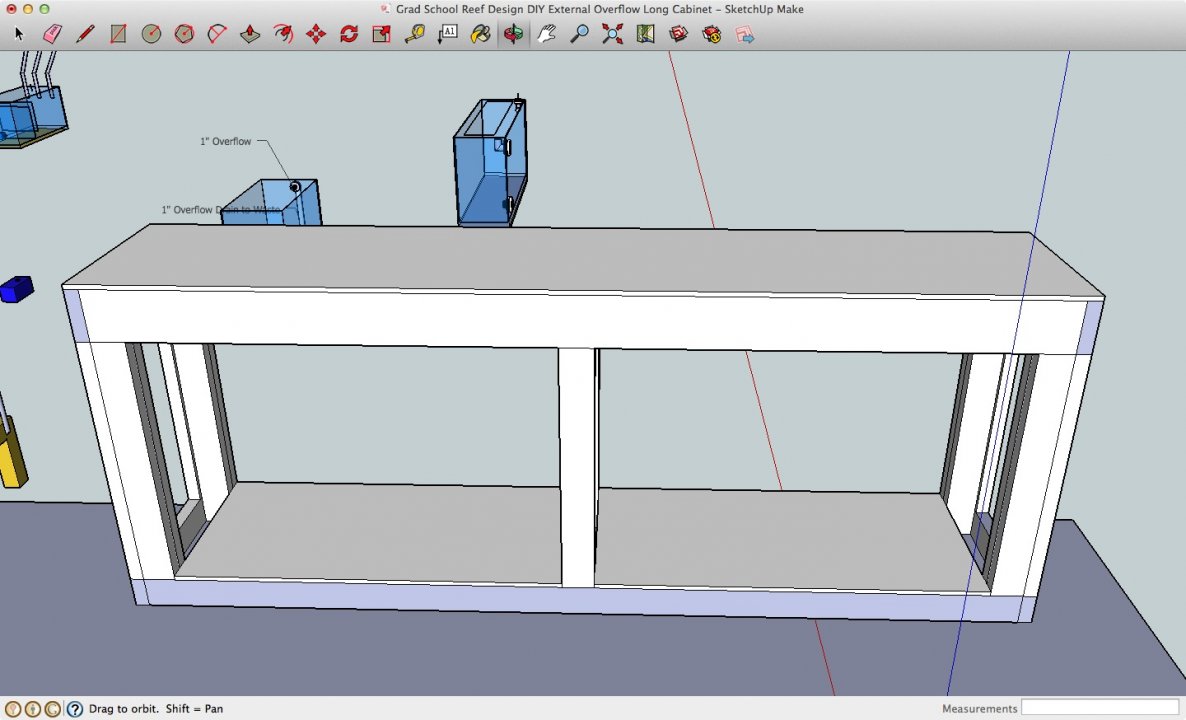Image resolution: width=1186 pixels, height=720 pixels.
Task: Choose the Line pencil tool
Action: coord(85,34)
